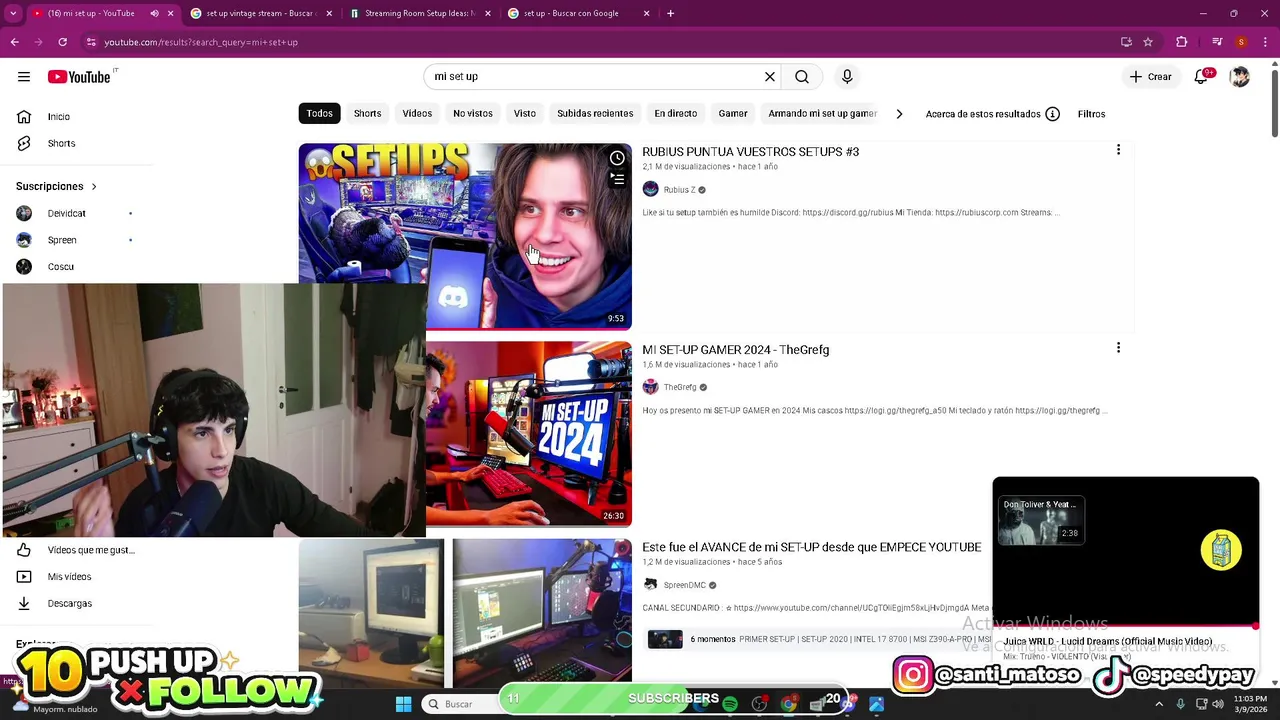This screenshot has height=720, width=1280.
Task: Open YouTube notifications bell
Action: click(x=1202, y=77)
